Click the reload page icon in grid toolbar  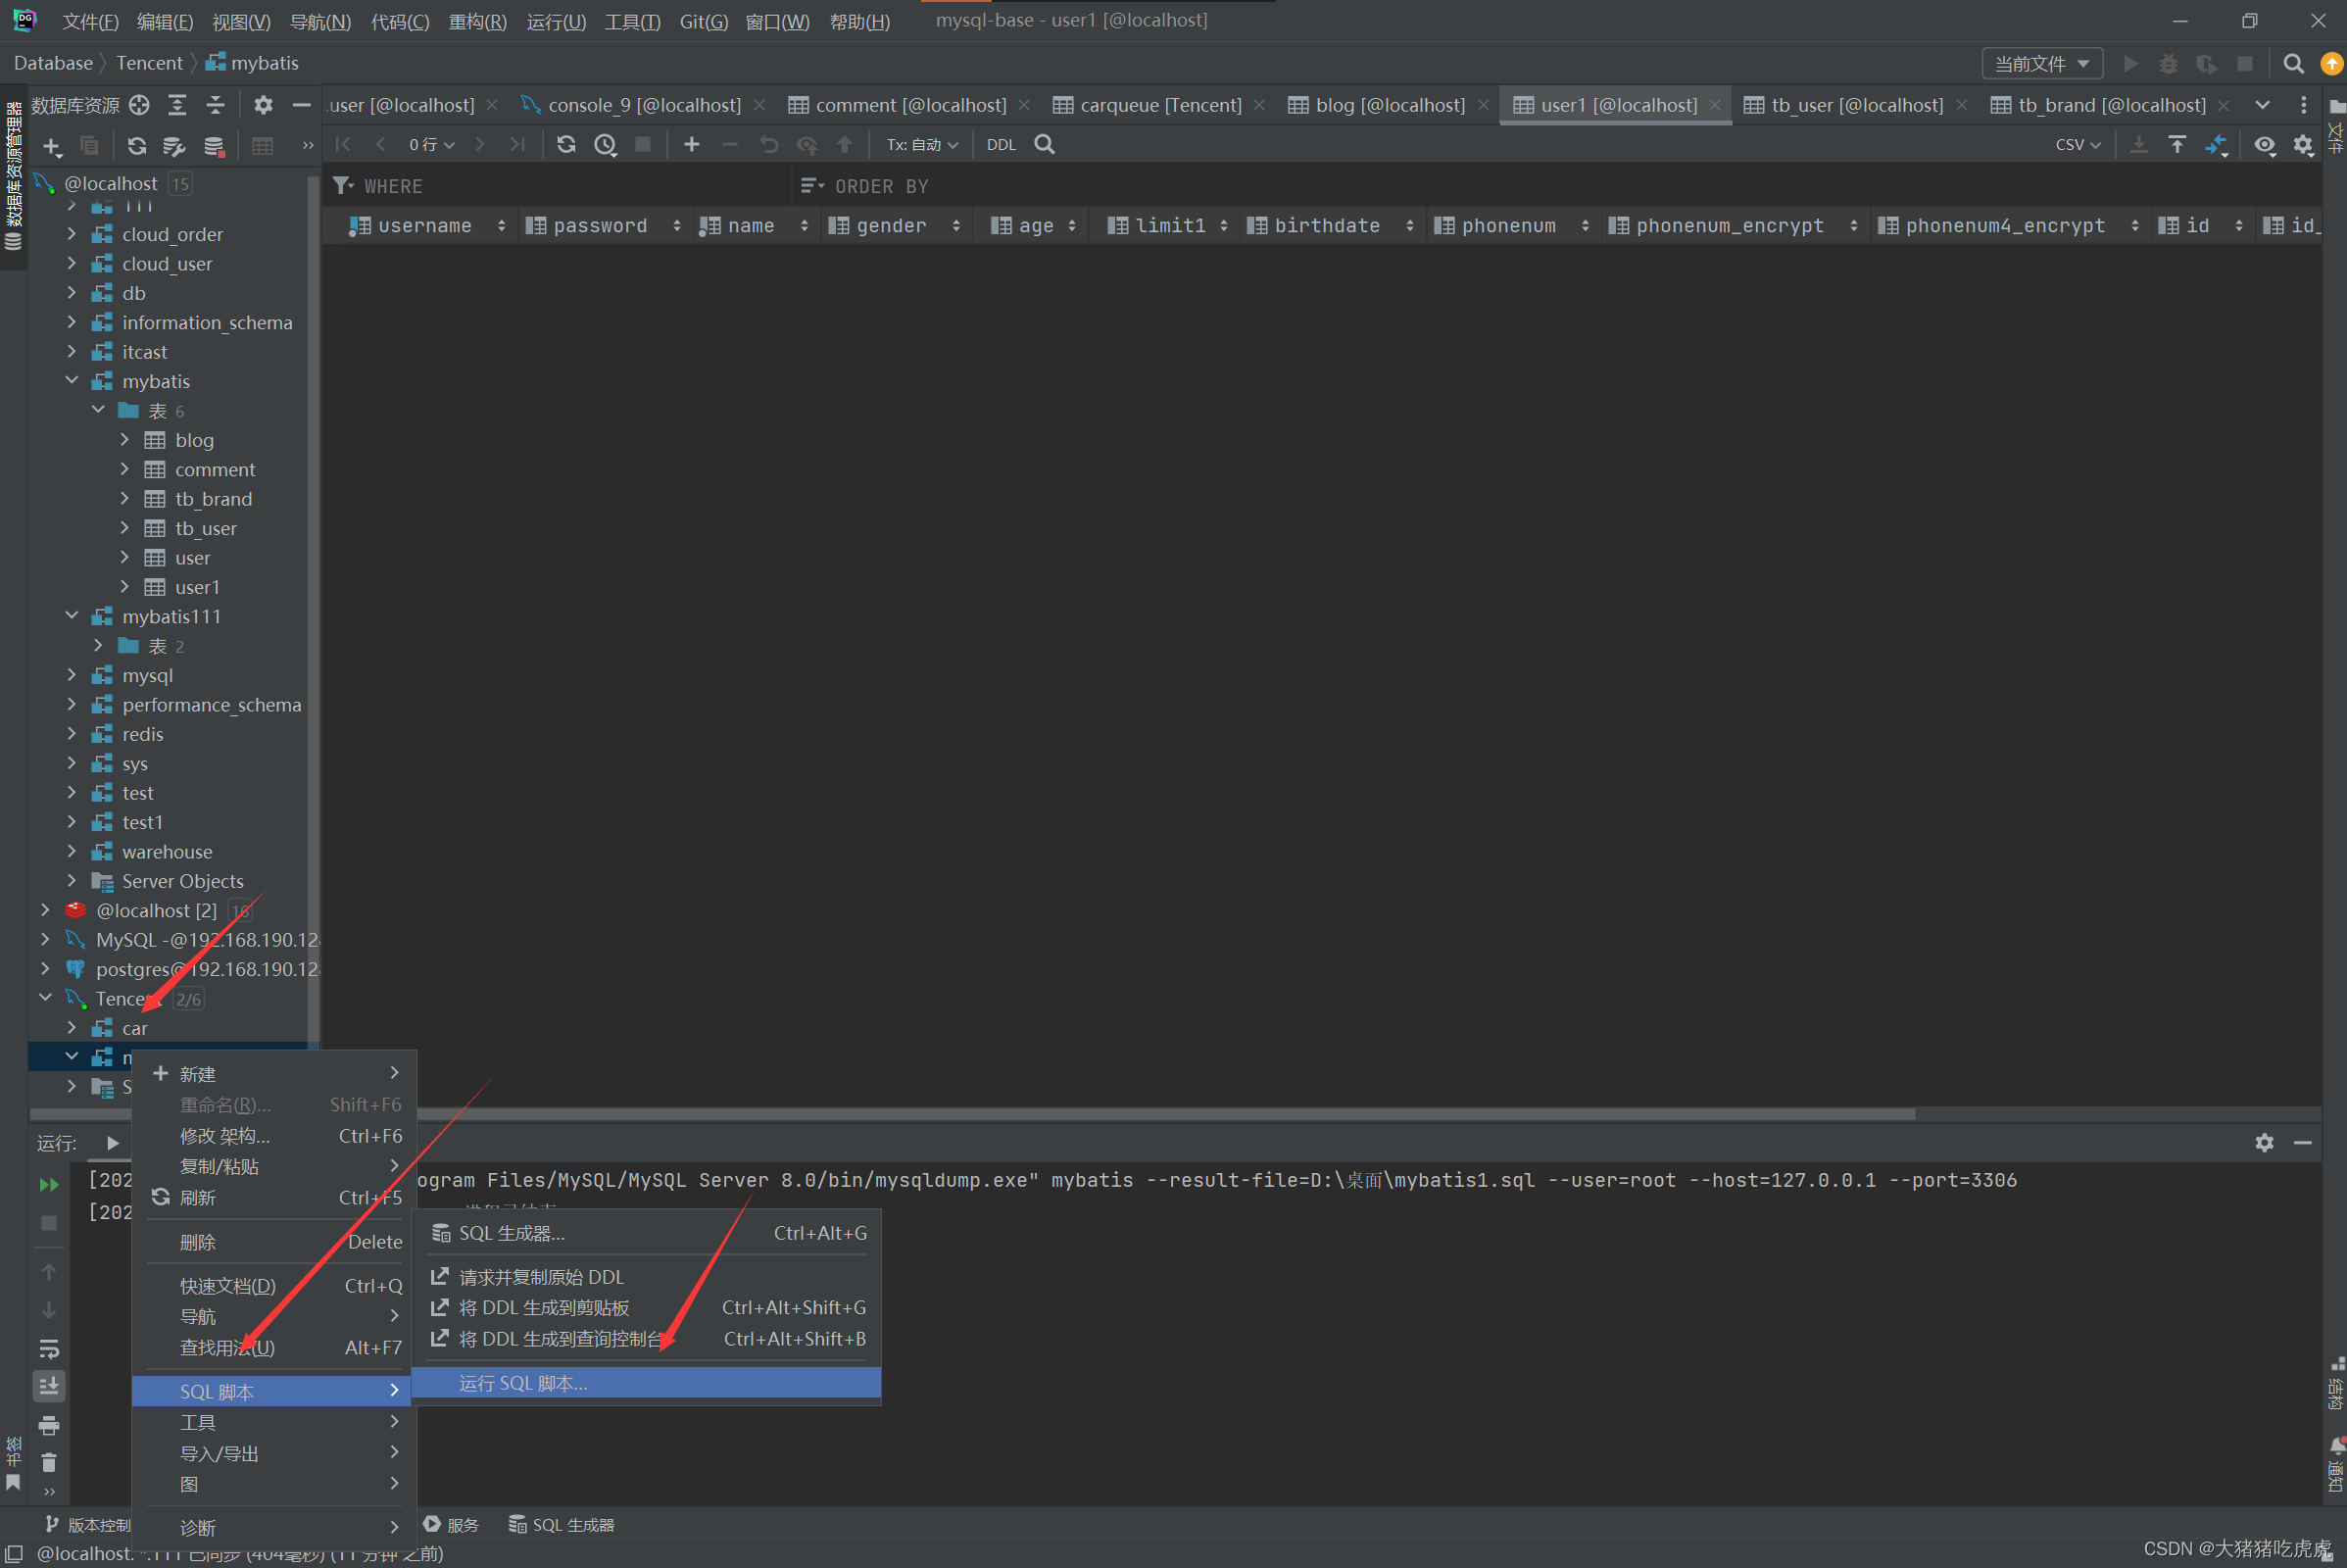[x=566, y=145]
